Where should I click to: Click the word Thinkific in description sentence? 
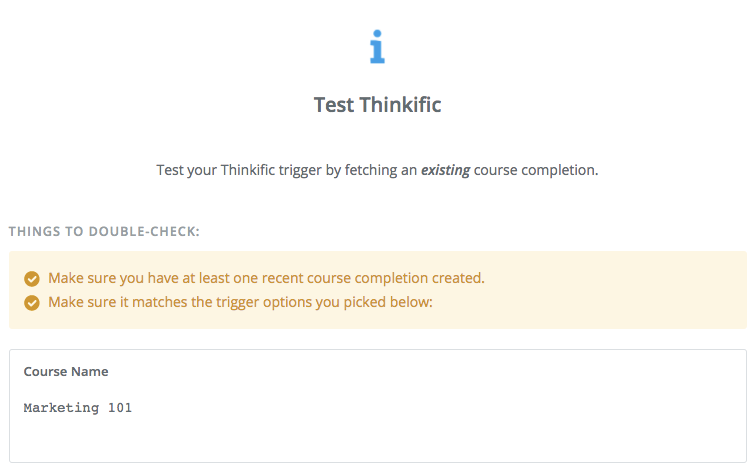point(248,170)
